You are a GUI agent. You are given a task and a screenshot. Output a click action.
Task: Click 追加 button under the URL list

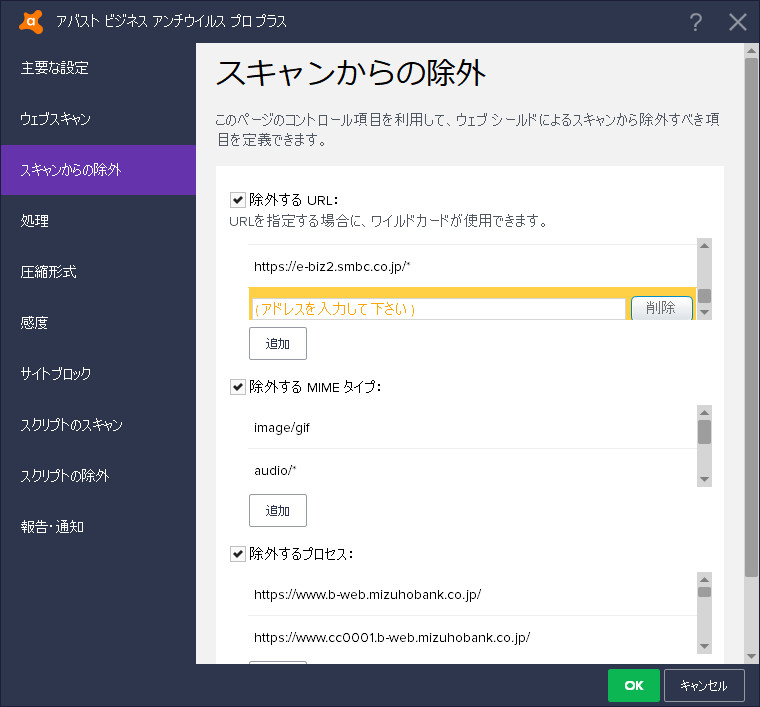click(278, 344)
